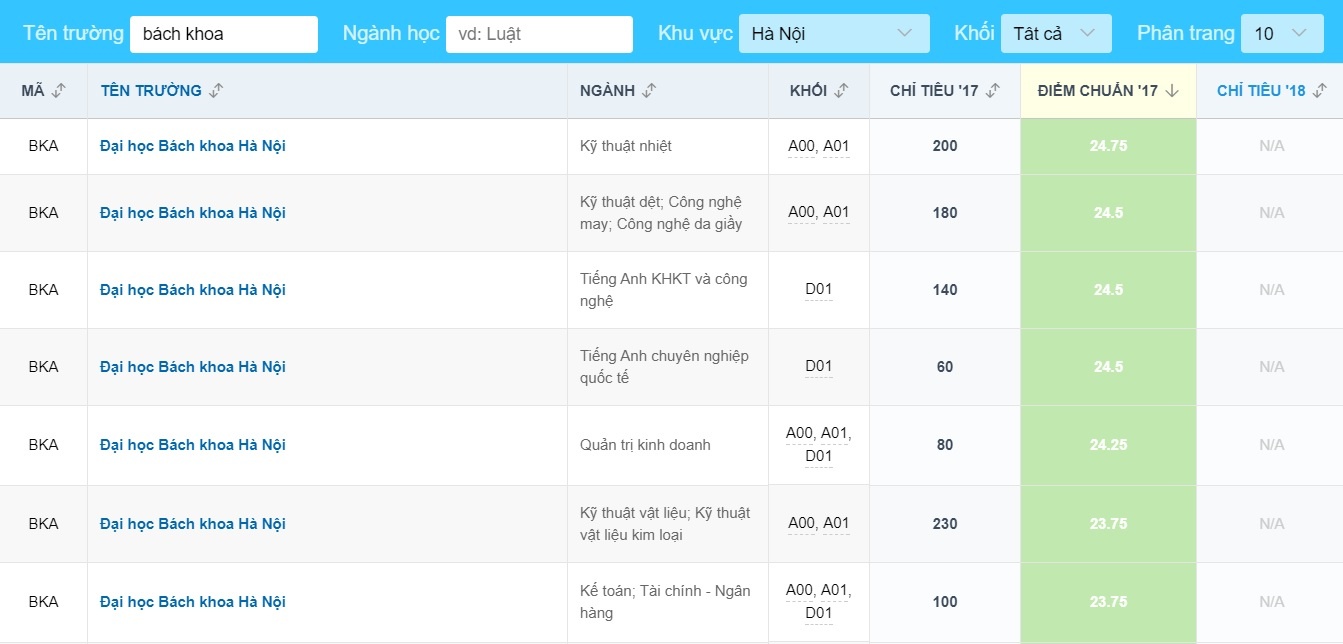Click the ĐIỂM CHUẨN '17 header text

(x=1097, y=91)
